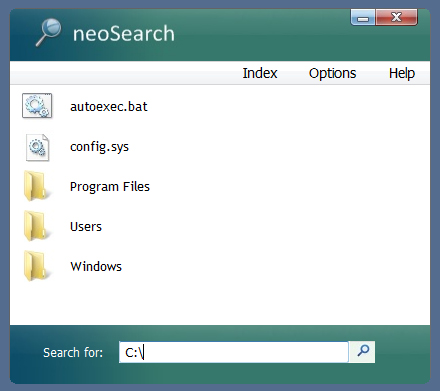Click the config.sys file icon
This screenshot has height=391, width=440.
(37, 147)
